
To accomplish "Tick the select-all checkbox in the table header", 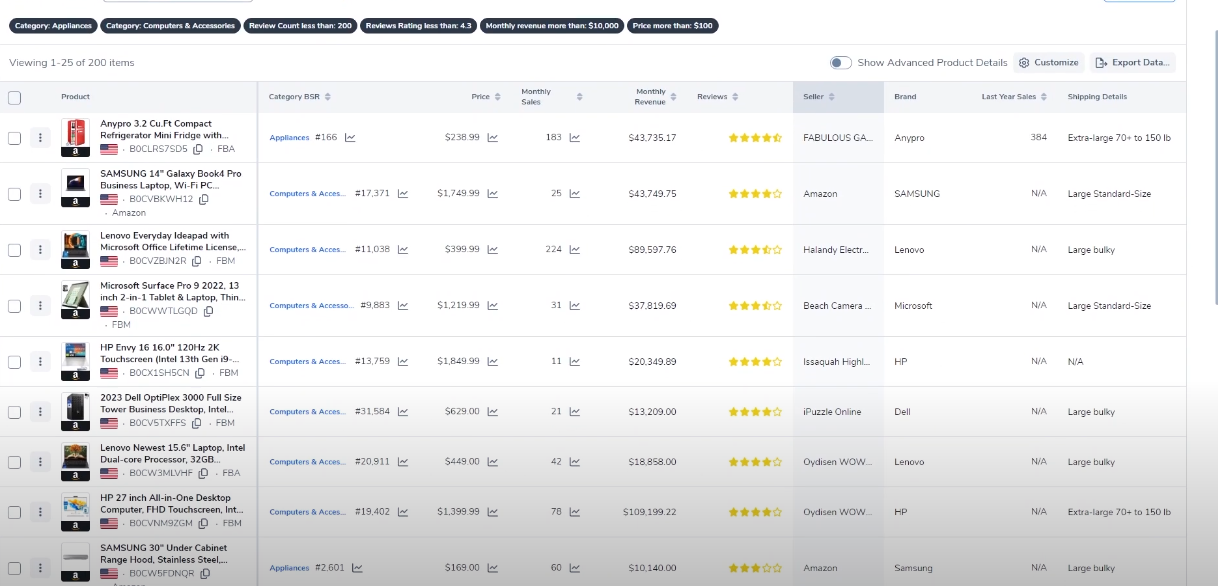I will tap(14, 97).
